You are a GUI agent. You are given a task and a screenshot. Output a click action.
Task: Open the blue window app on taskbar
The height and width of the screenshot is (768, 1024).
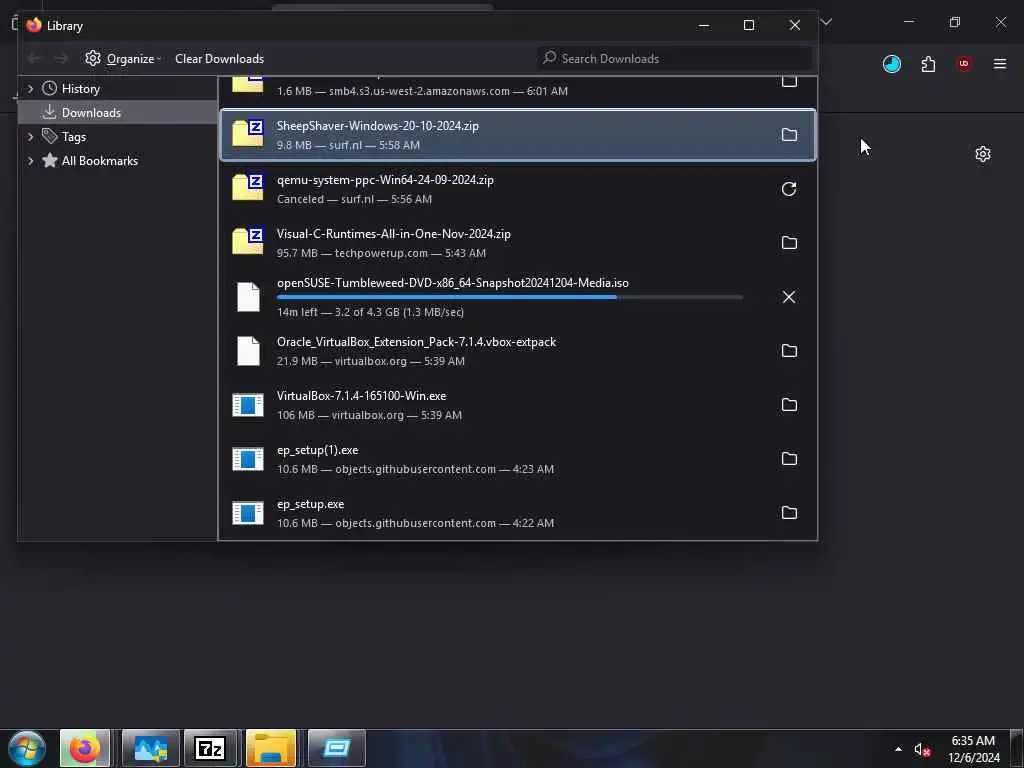pos(336,748)
